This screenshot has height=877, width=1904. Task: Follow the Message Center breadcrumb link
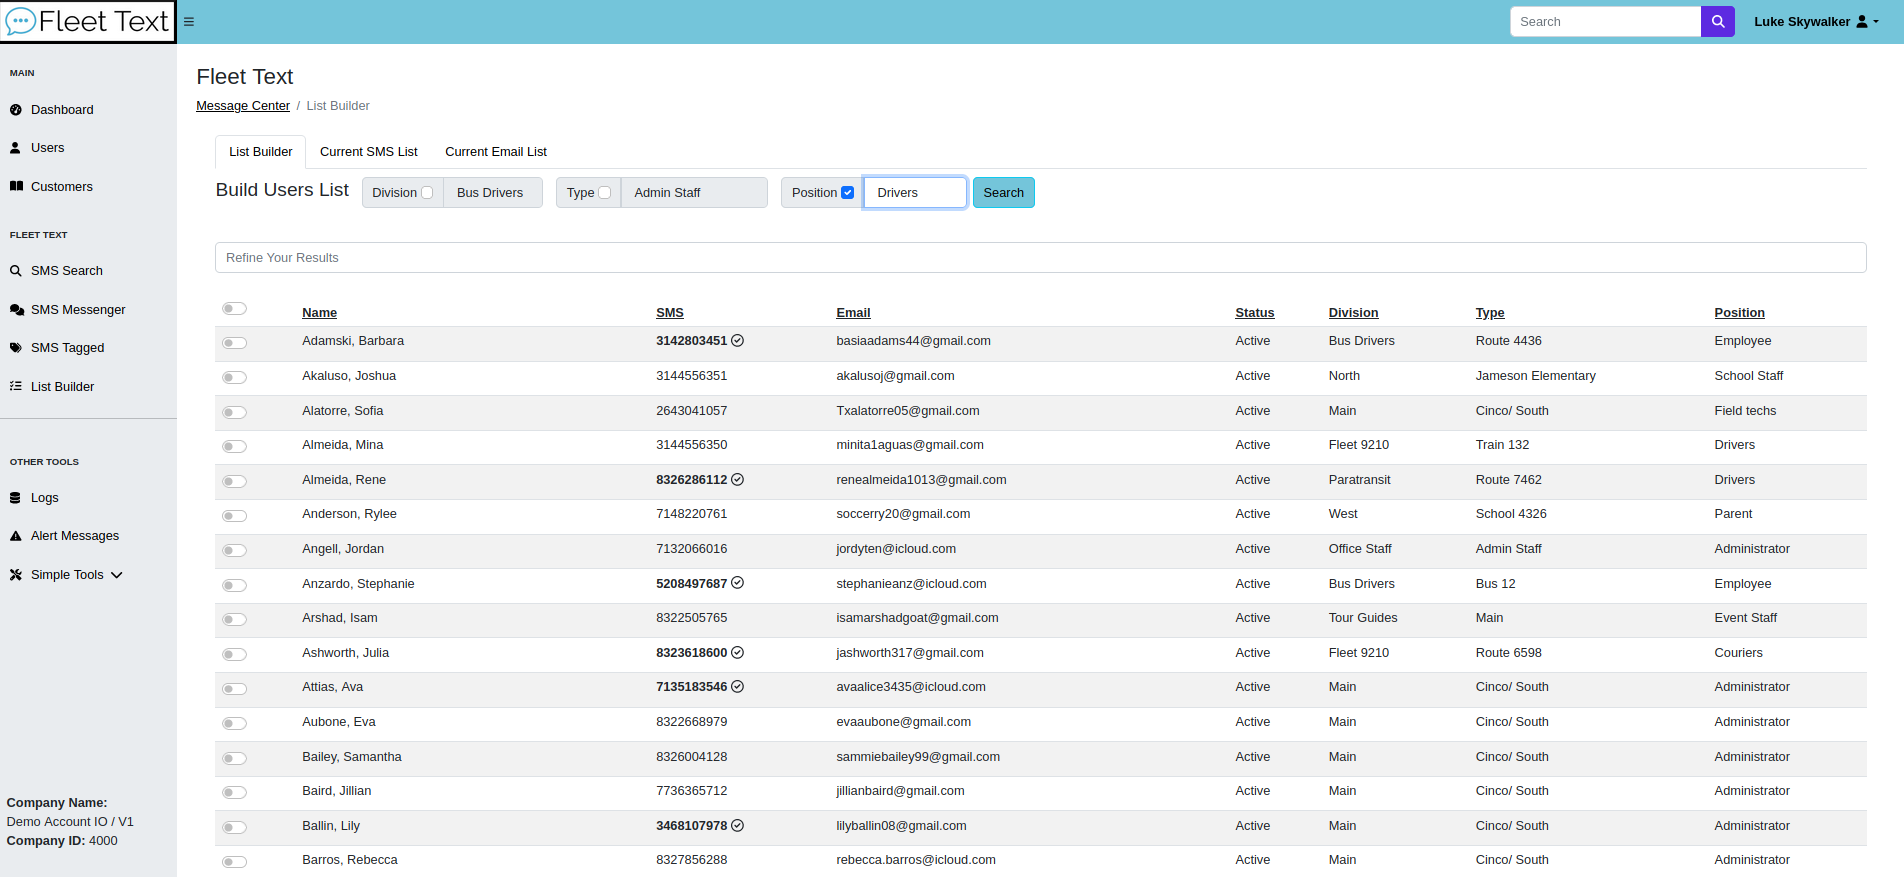[243, 106]
